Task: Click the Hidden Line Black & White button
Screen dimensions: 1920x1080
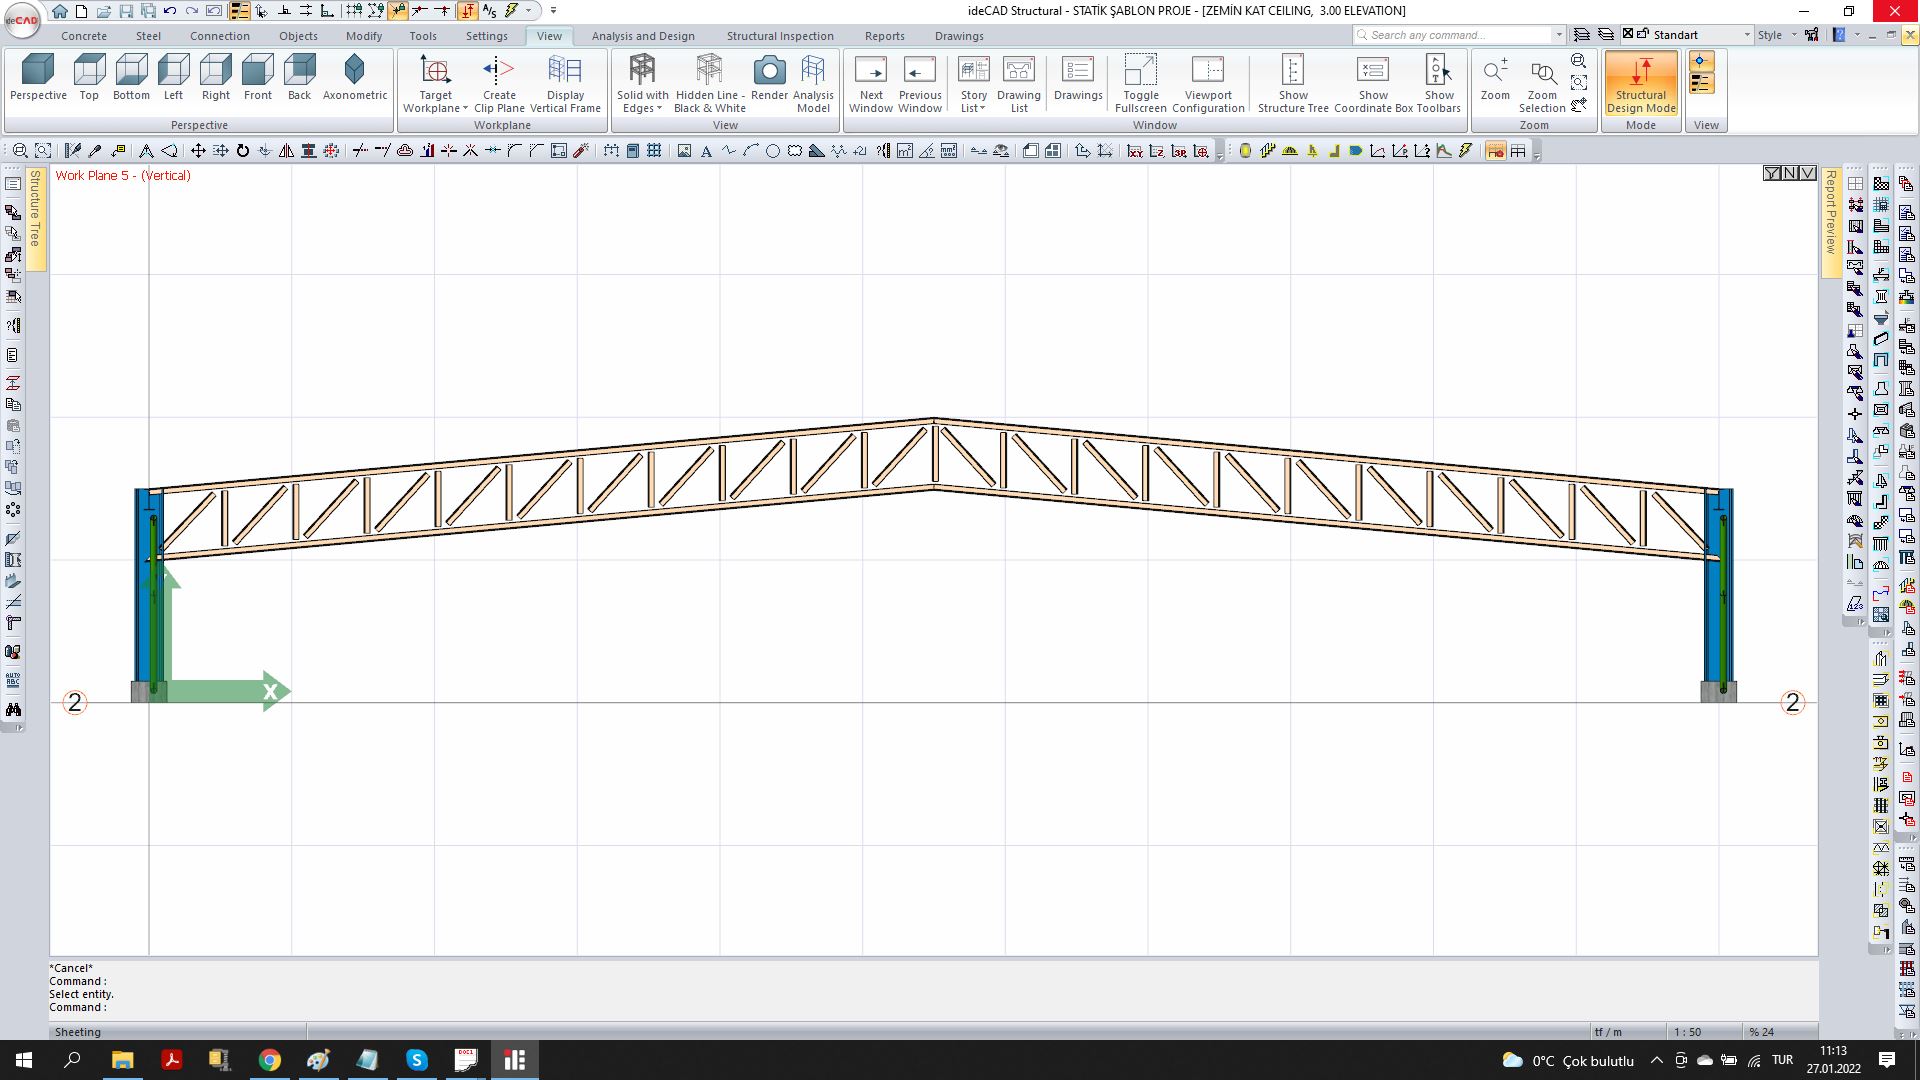Action: tap(708, 83)
